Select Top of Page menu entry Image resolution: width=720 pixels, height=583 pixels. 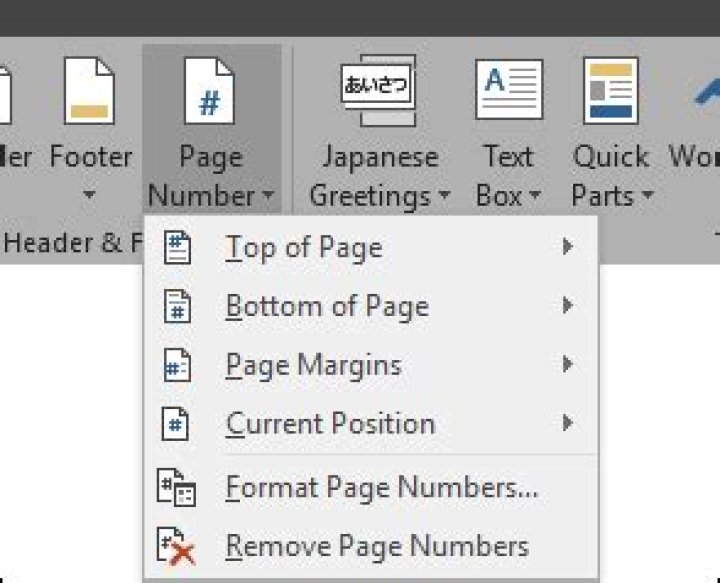[x=371, y=247]
